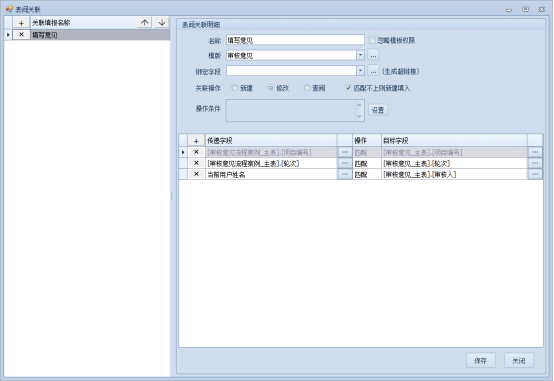Screen dimensions: 554x381
Task: Click down arrow in 操作条件 scrollbar
Action: click(359, 117)
